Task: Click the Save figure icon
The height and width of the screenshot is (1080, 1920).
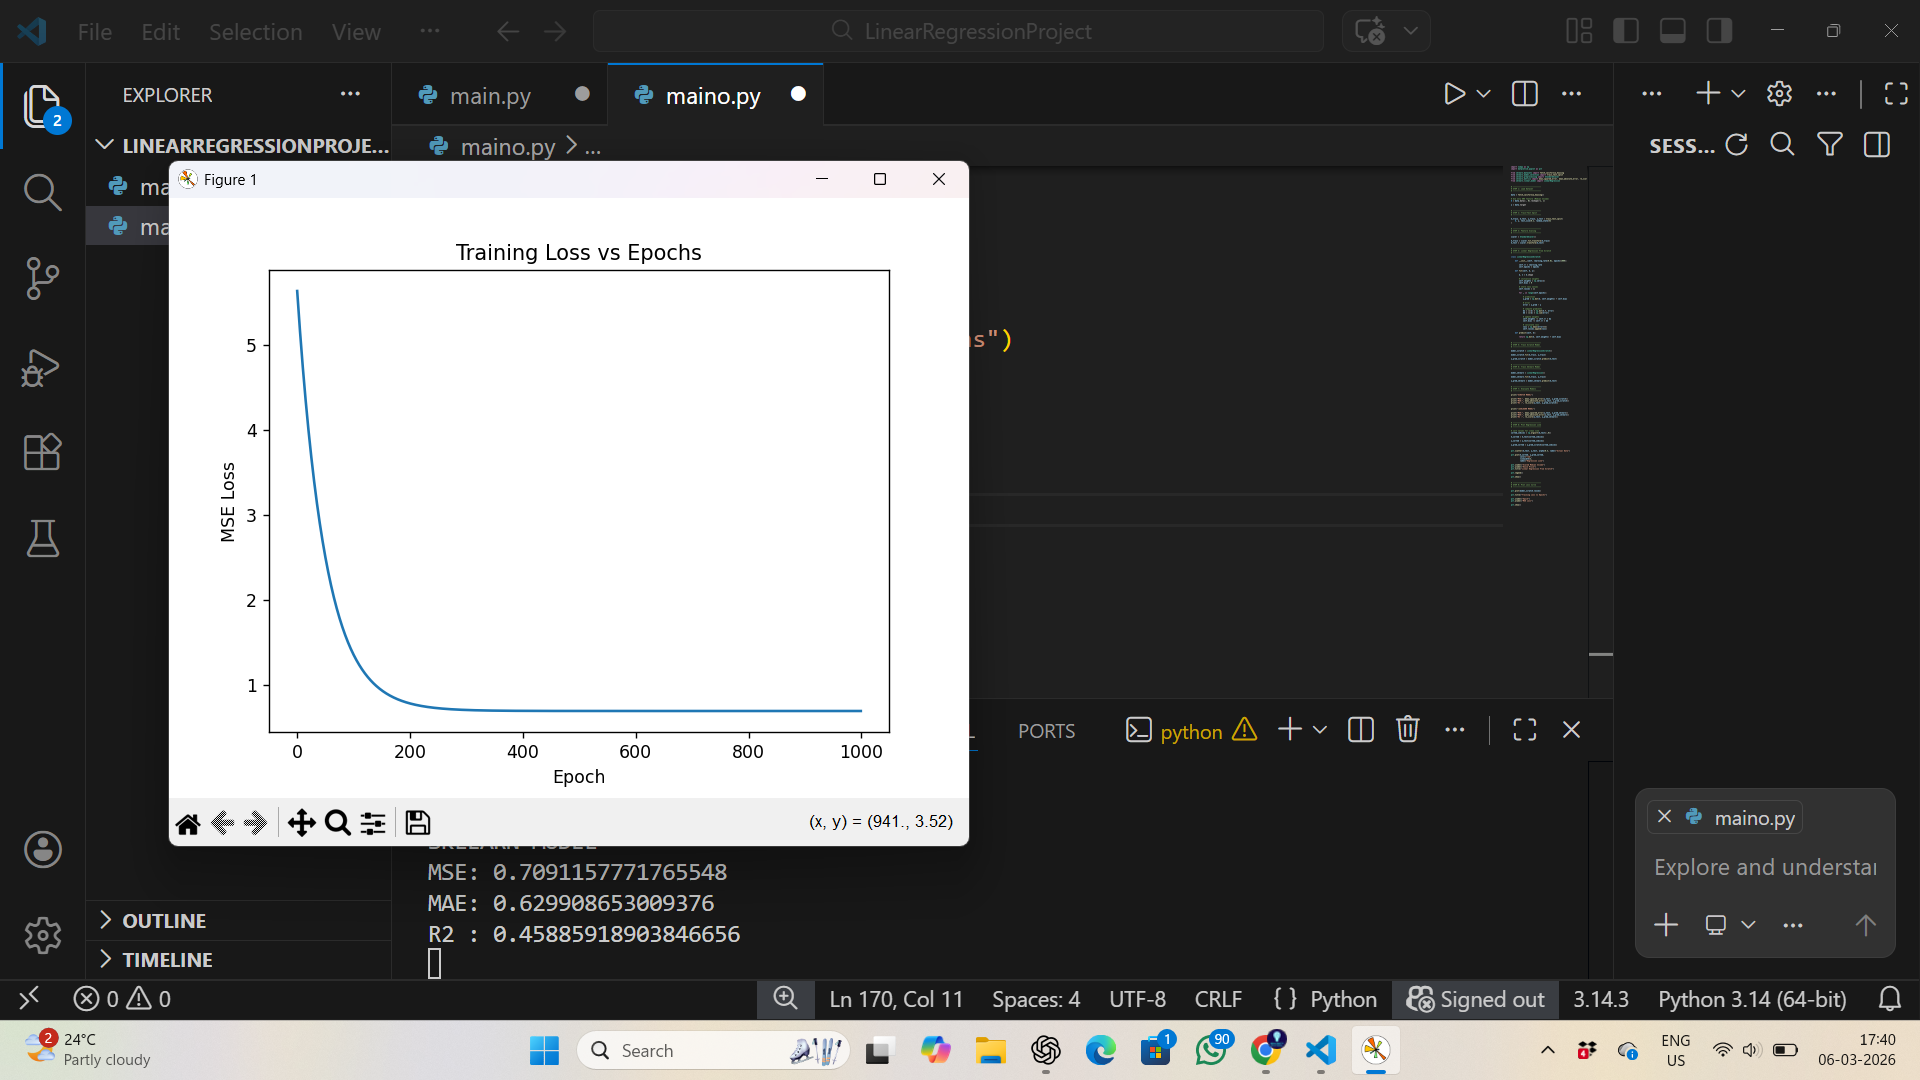Action: [418, 823]
